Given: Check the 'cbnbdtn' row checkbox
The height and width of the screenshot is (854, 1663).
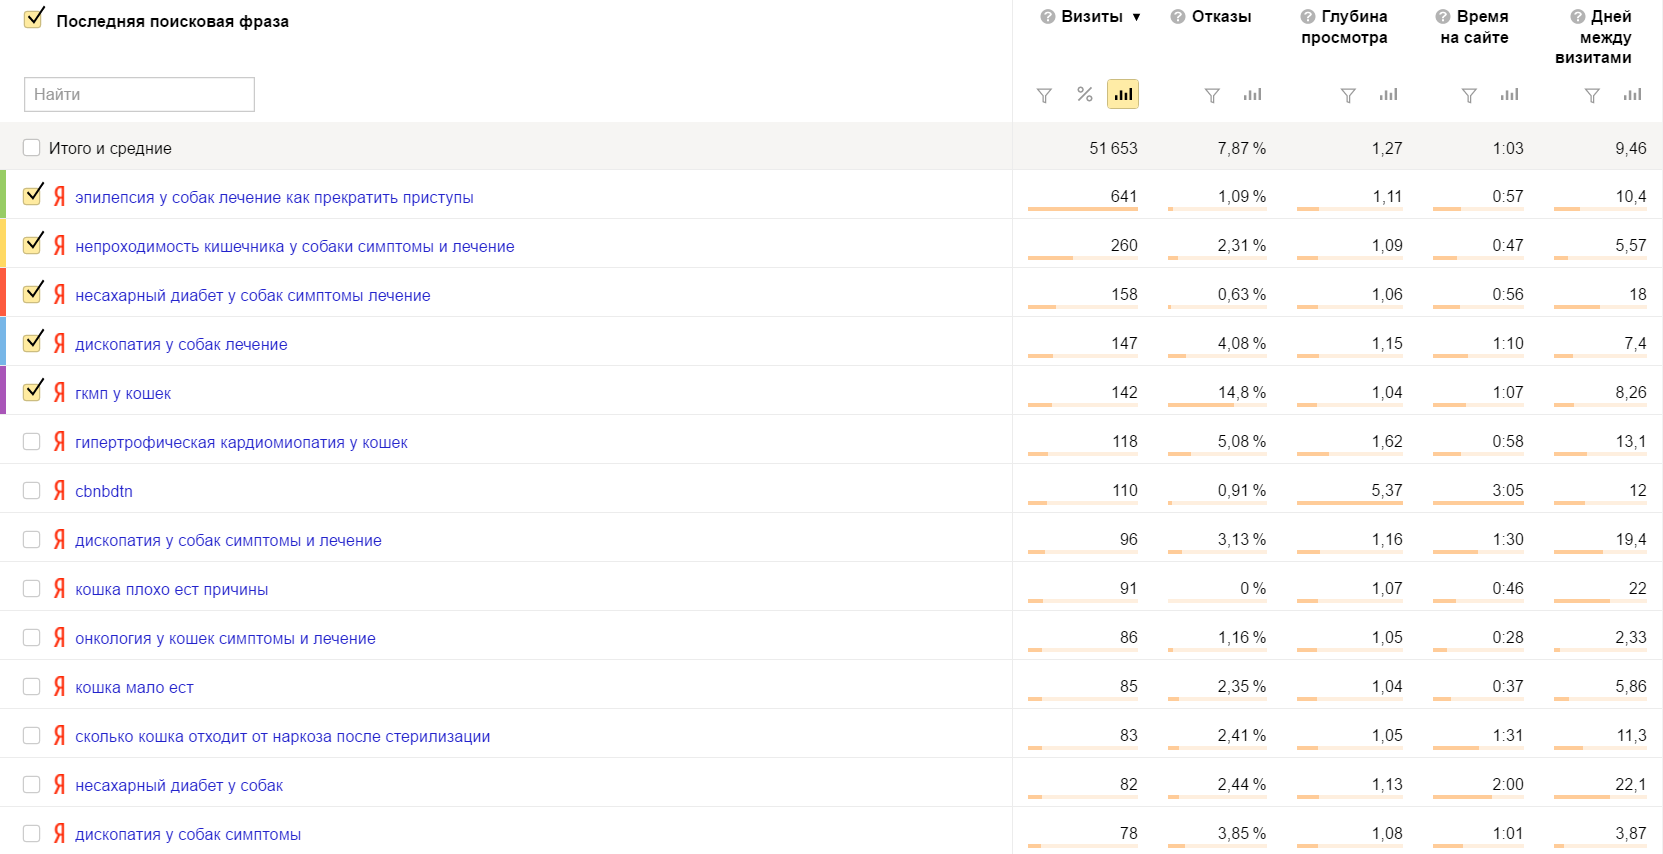Looking at the screenshot, I should pyautogui.click(x=32, y=491).
